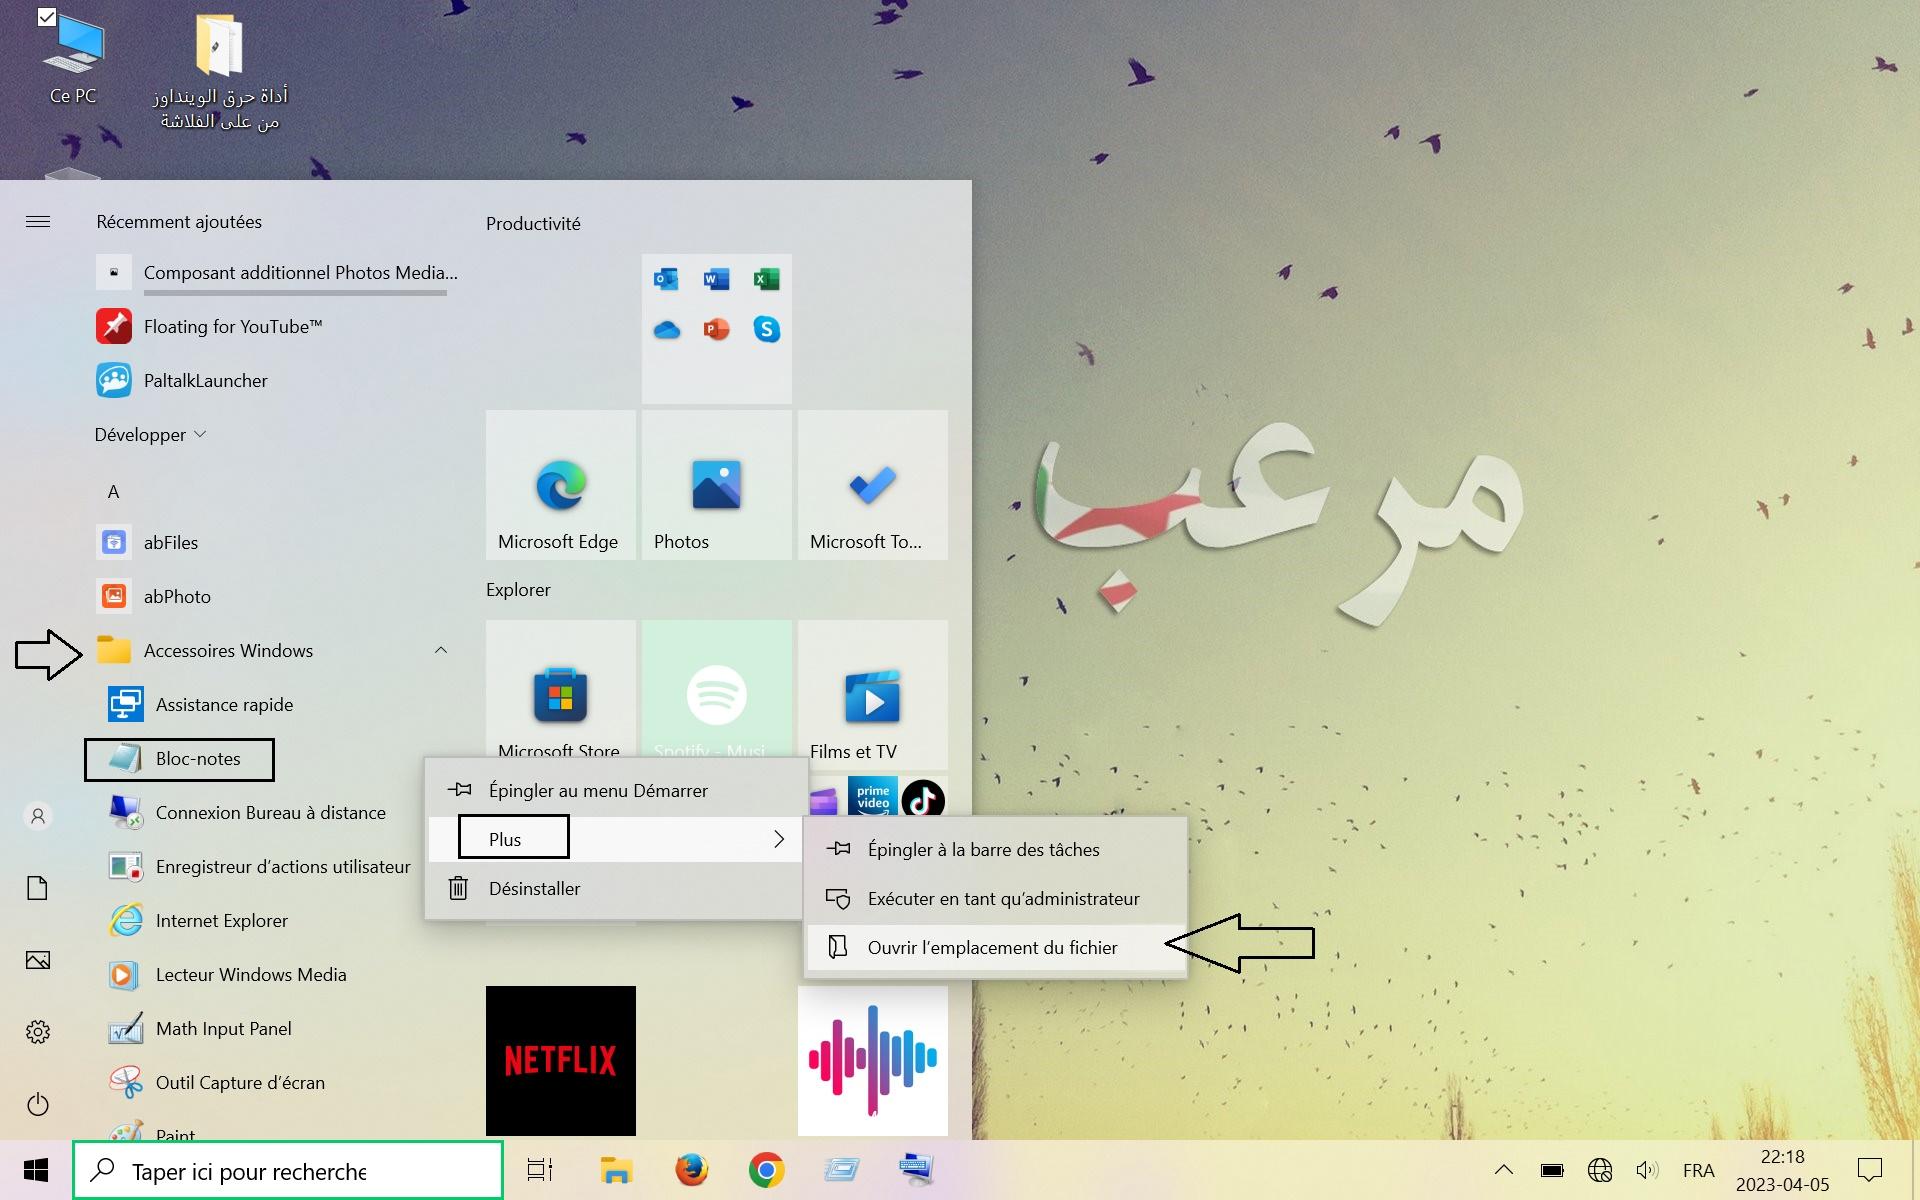Expand the Développer recently added list
This screenshot has height=1200, width=1920.
pyautogui.click(x=150, y=434)
